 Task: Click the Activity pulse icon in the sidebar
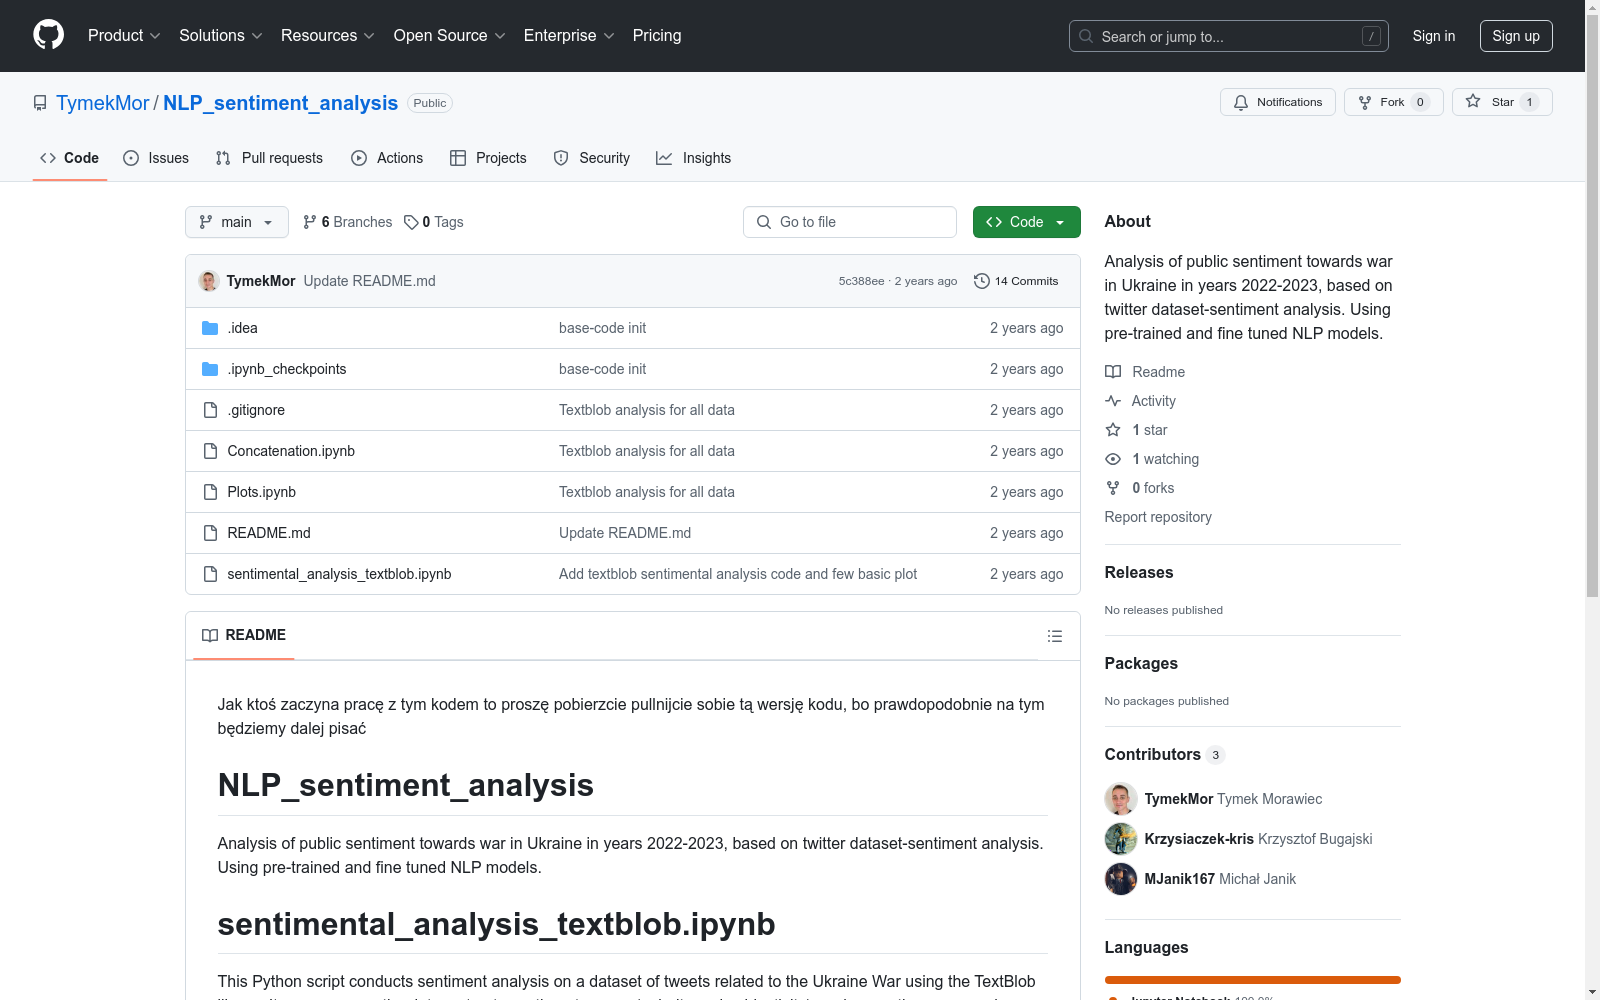point(1113,400)
